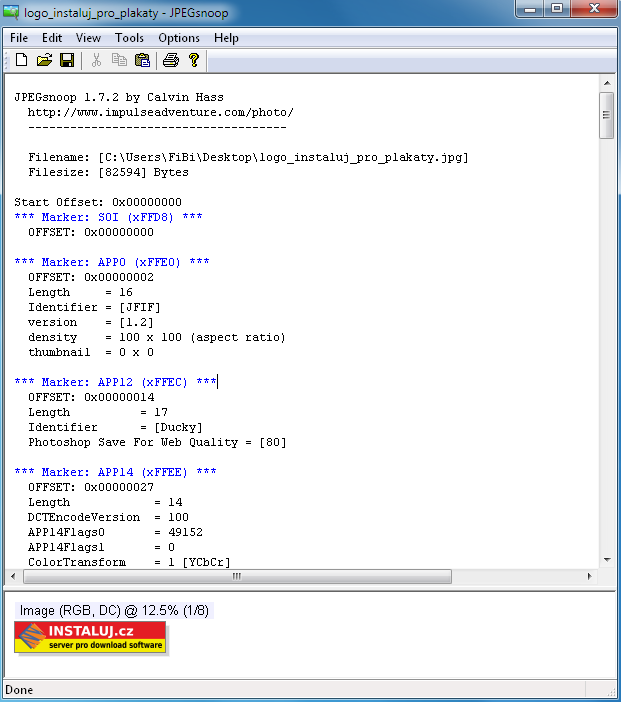The image size is (621, 702).
Task: Click the impulseadventure.com URL text
Action: coord(161,112)
